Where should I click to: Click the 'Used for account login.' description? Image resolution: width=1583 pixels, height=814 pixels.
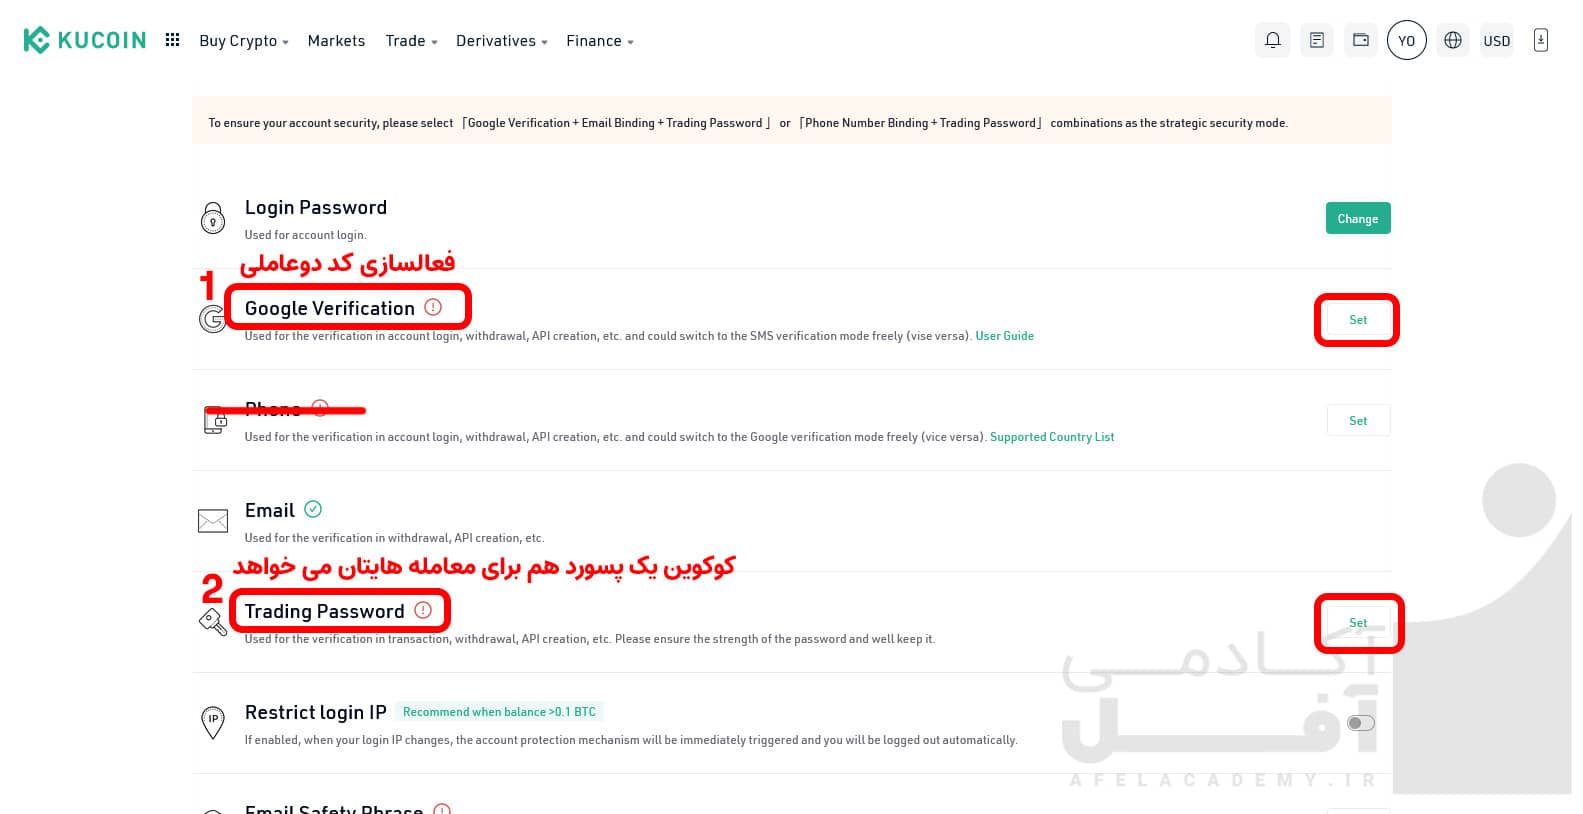point(306,235)
